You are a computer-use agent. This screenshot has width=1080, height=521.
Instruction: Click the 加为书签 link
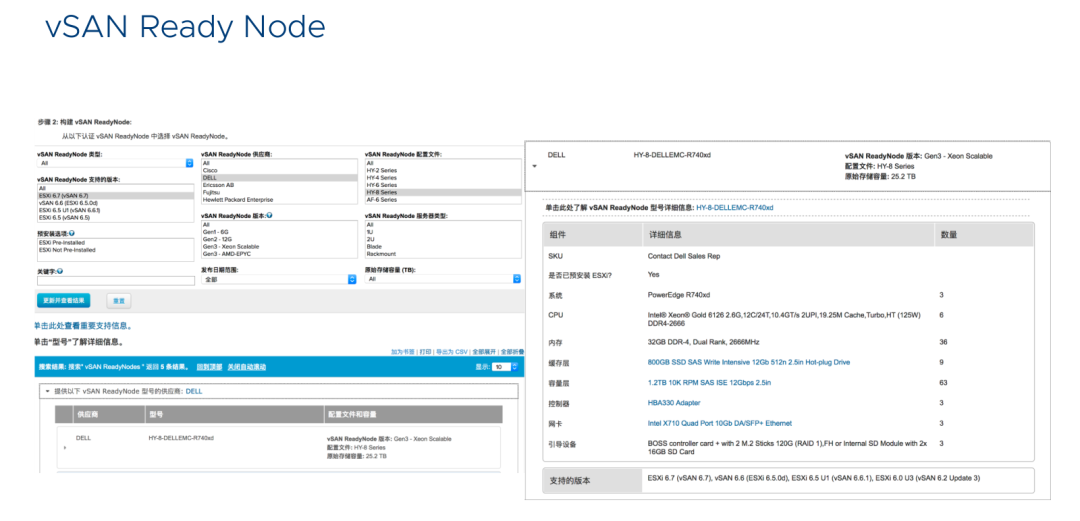point(403,351)
